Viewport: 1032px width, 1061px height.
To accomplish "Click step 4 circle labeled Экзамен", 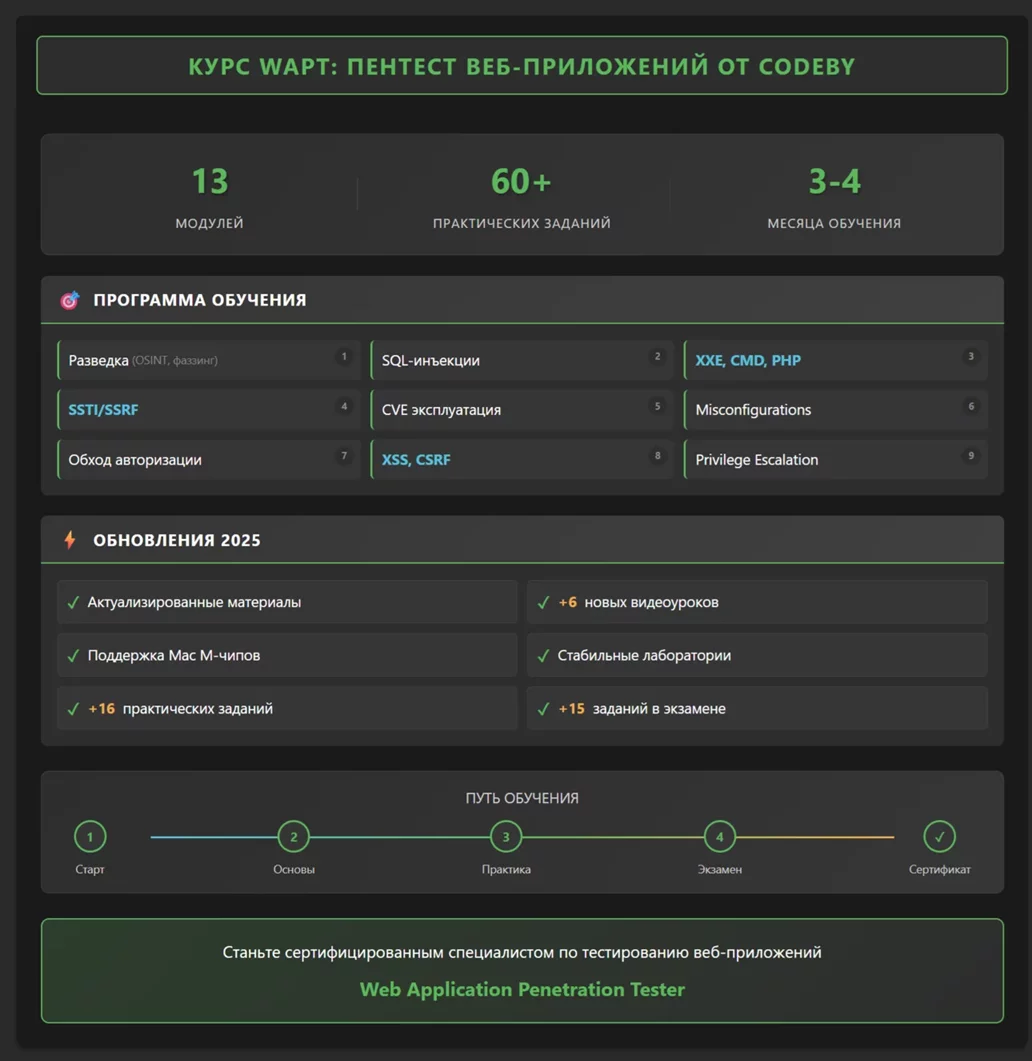I will pos(719,837).
